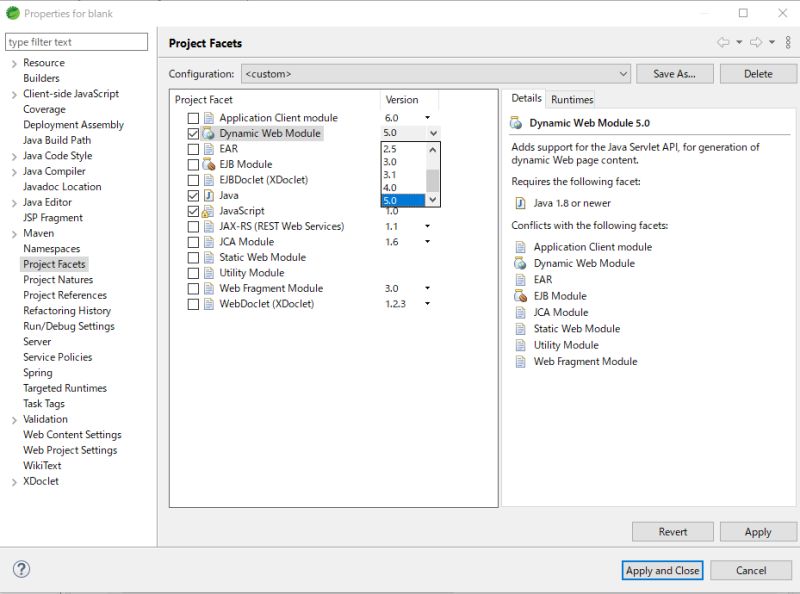800x594 pixels.
Task: Click the Cancel button
Action: tap(751, 570)
